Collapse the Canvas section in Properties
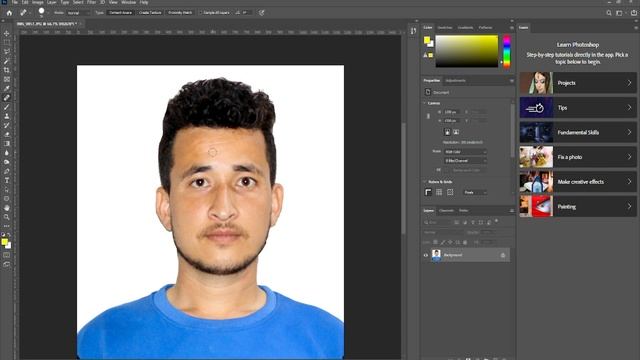 click(x=425, y=103)
